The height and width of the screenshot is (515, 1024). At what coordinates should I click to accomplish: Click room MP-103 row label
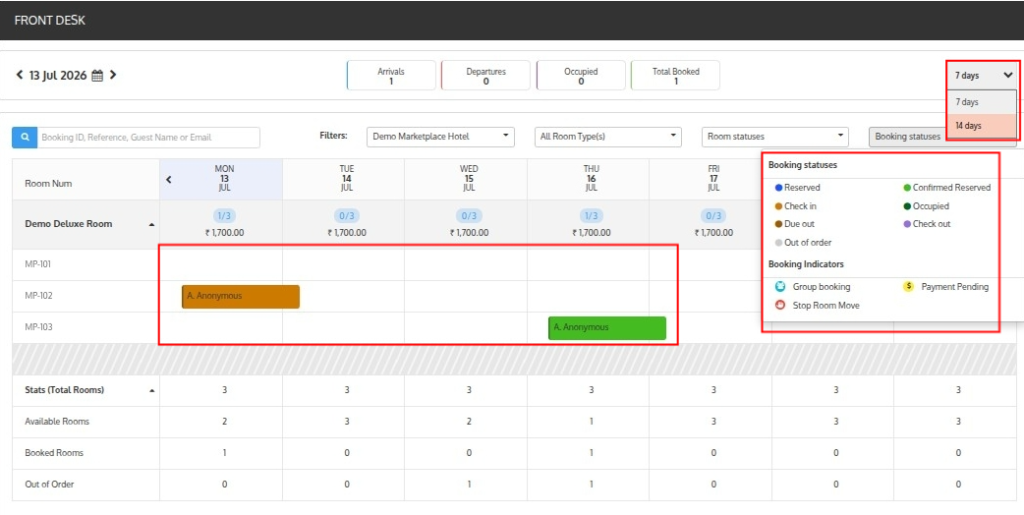39,327
